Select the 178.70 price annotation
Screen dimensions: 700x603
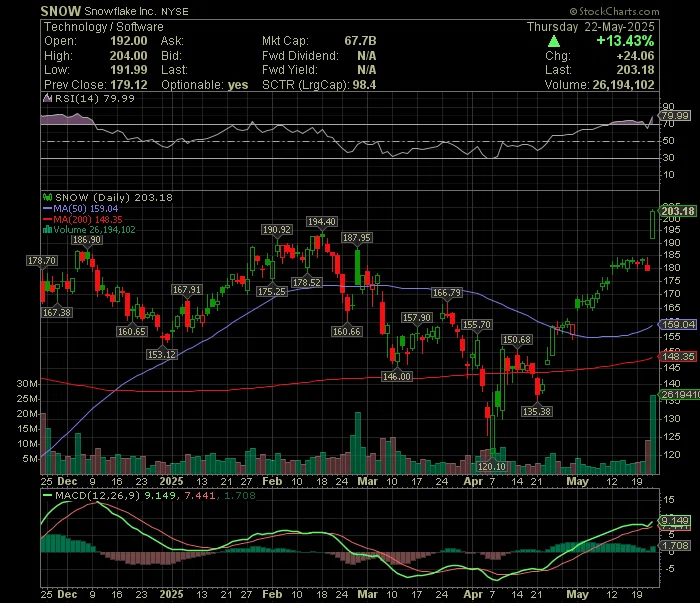click(x=42, y=261)
